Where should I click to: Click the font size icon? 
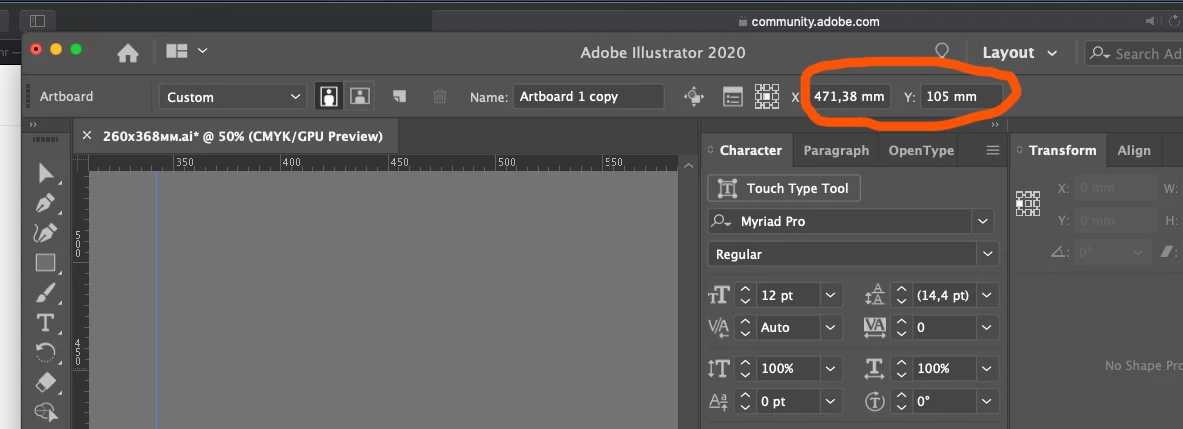coord(719,296)
